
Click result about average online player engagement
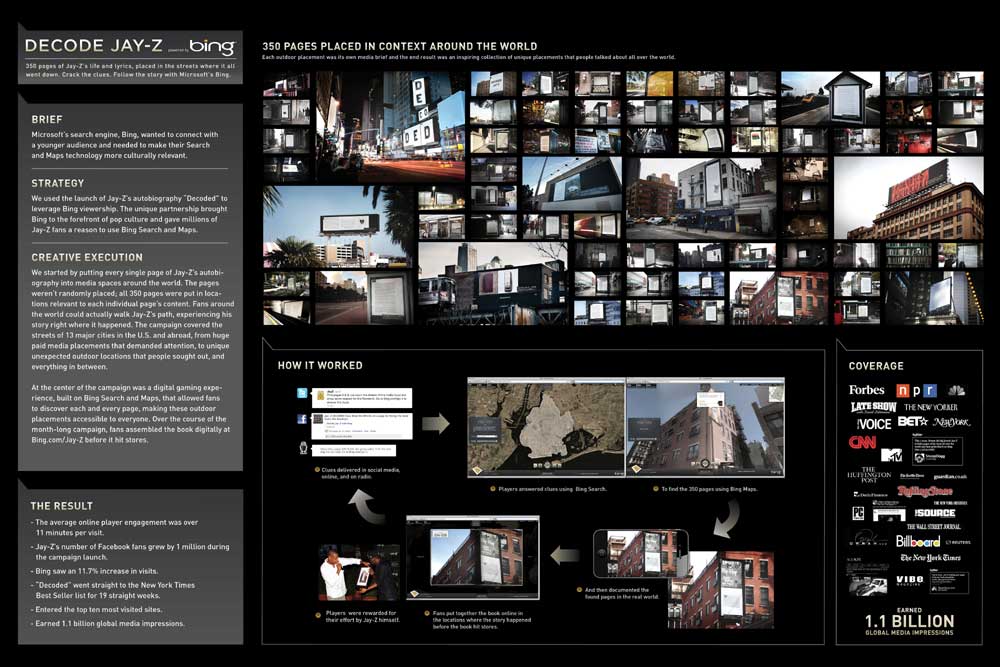(x=116, y=527)
